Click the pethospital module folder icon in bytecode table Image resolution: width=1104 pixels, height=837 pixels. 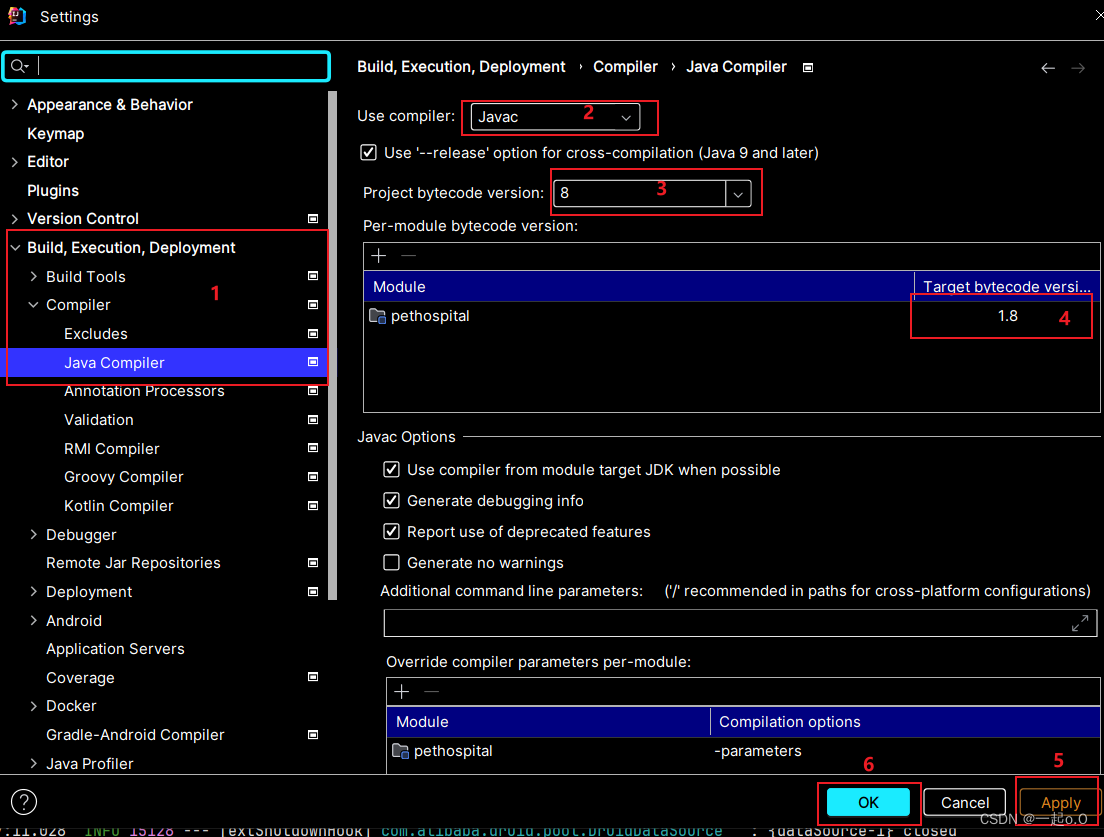pyautogui.click(x=378, y=316)
